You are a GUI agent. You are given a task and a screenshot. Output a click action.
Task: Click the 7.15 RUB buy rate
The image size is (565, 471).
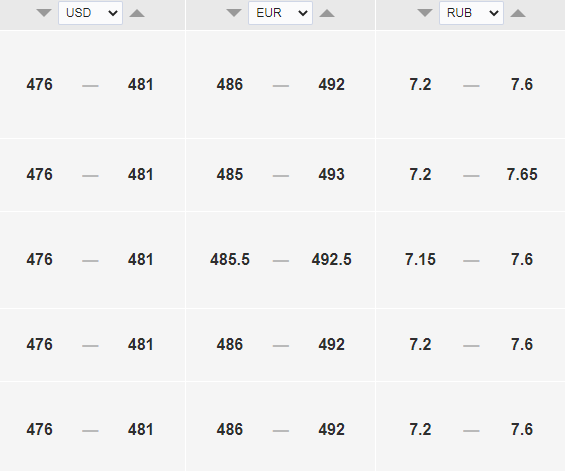point(420,259)
